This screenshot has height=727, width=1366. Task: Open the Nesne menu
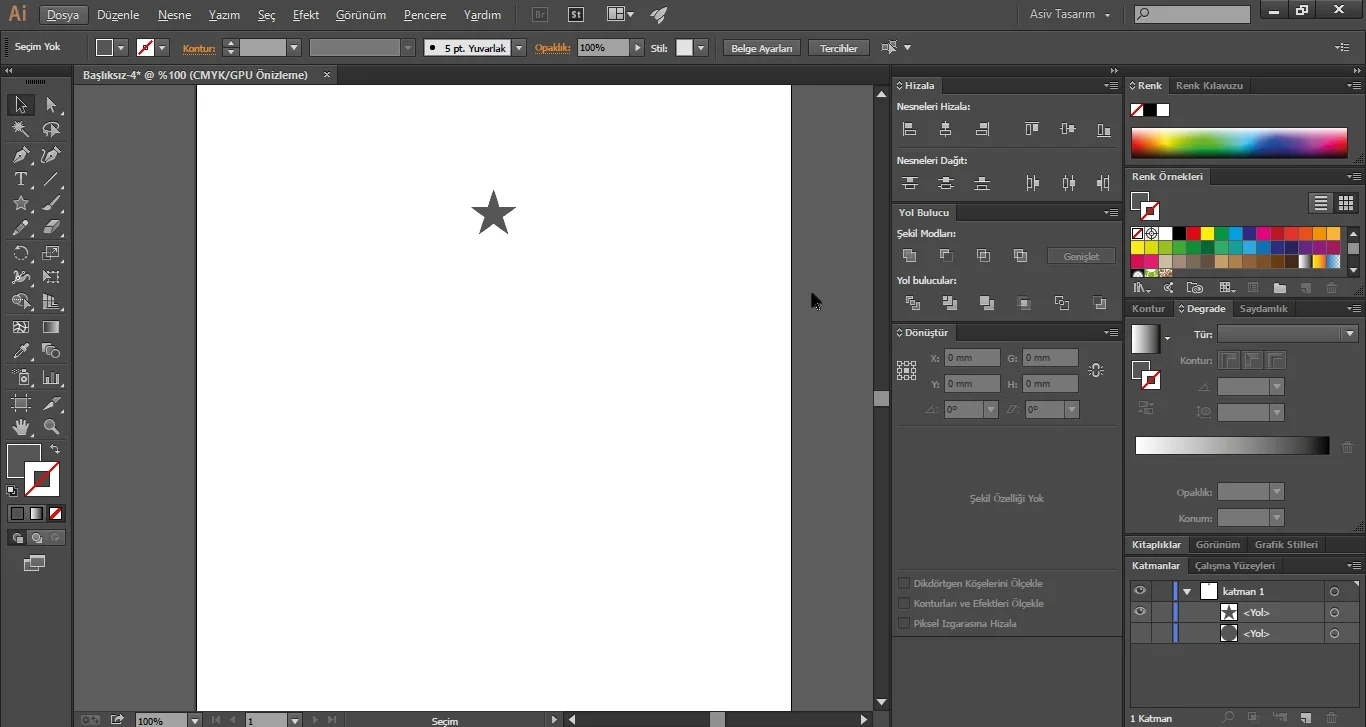tap(174, 15)
